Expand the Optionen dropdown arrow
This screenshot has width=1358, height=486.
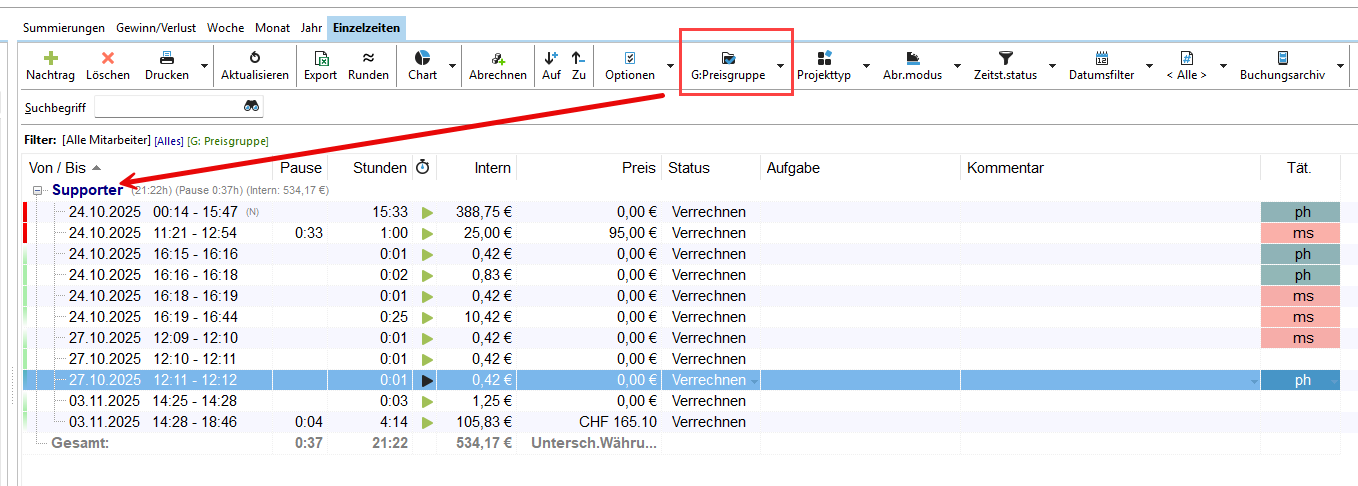[x=670, y=66]
